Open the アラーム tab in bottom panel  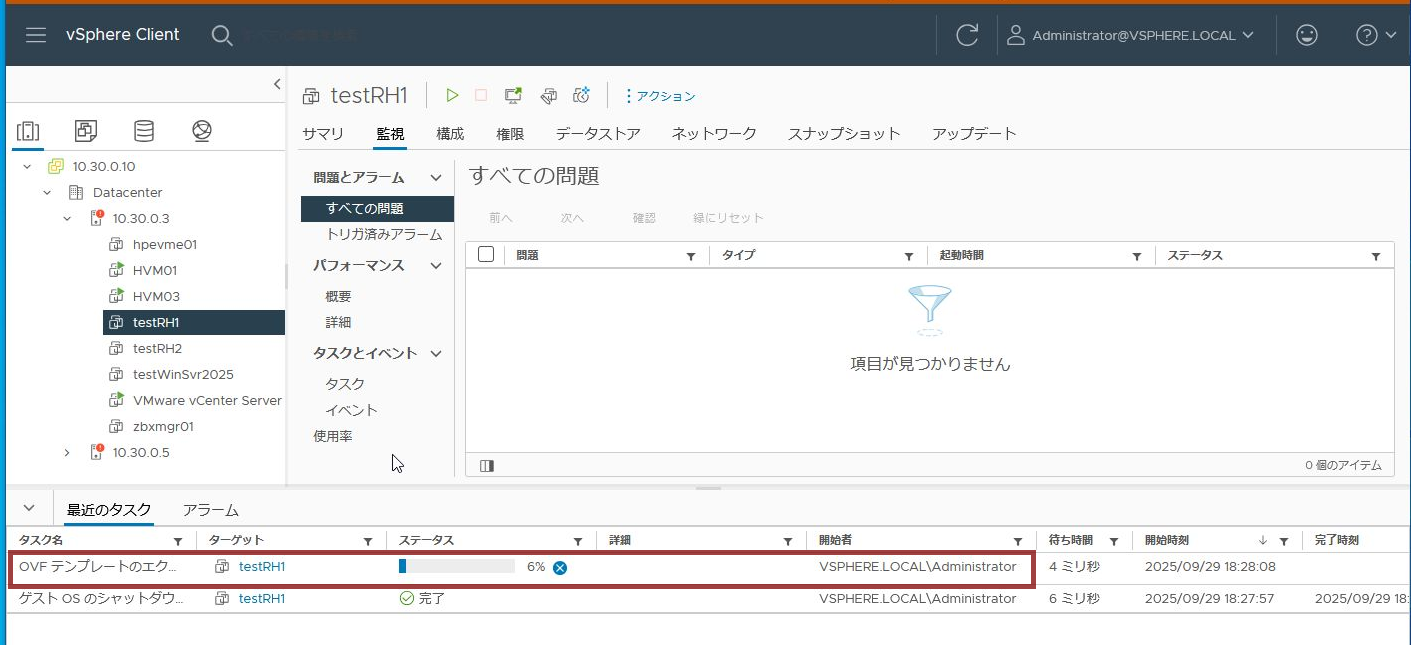210,510
